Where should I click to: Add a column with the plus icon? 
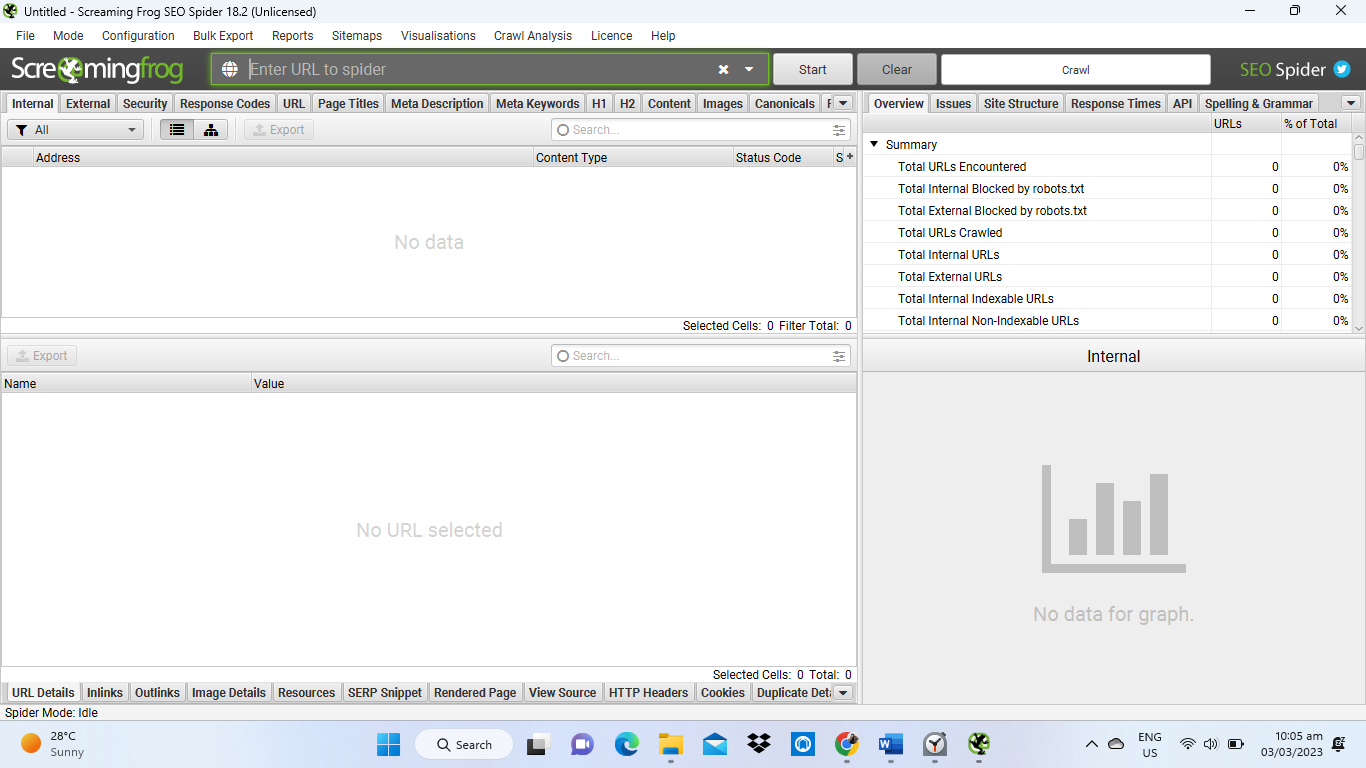[x=850, y=156]
